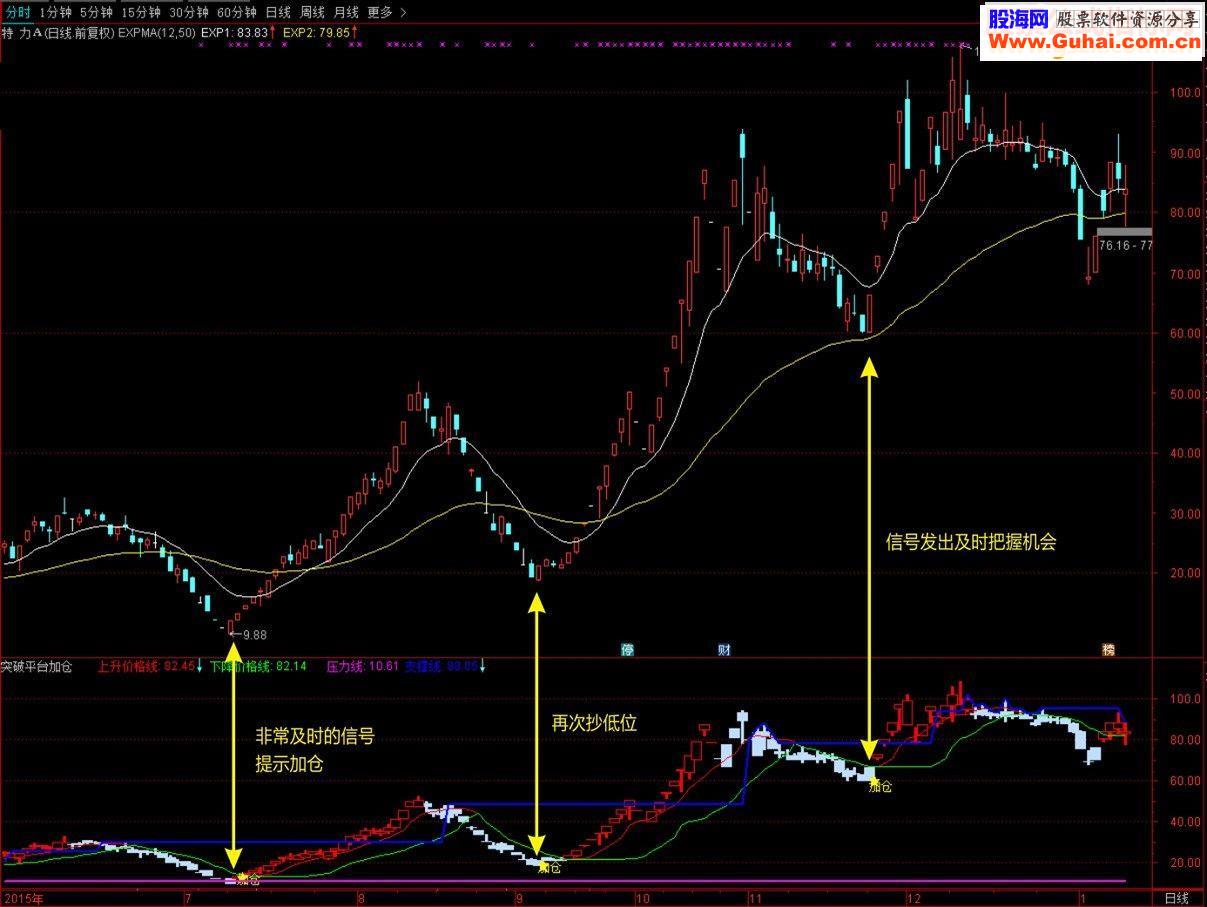The image size is (1207, 907).
Task: Open the 日线.前复权 adjustment setting
Action: (80, 32)
